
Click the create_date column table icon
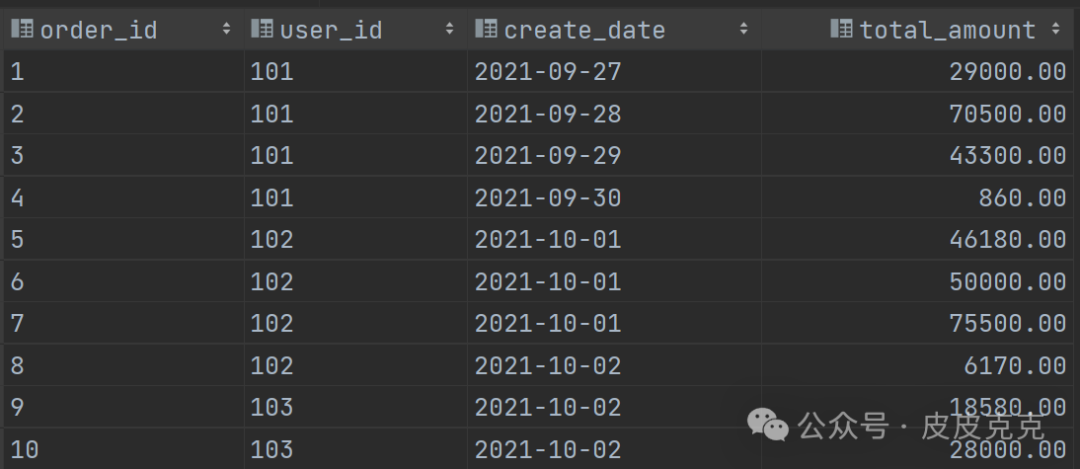point(487,30)
